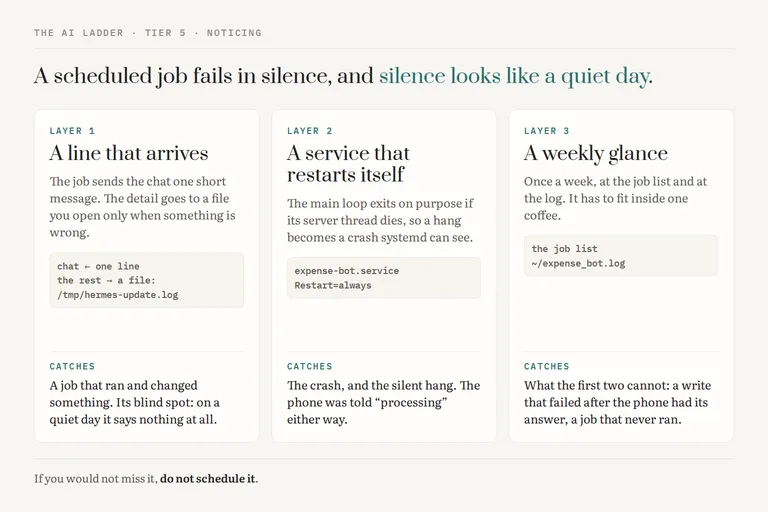Select the LAYER 3 label
Image resolution: width=768 pixels, height=512 pixels.
point(547,131)
